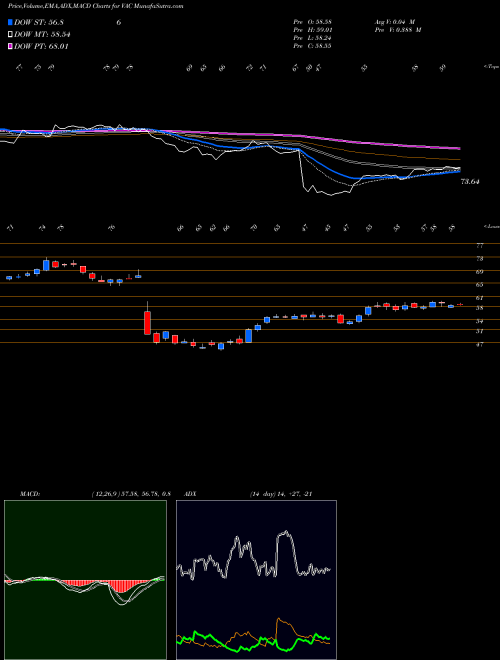Open the ADX indicator chart thumbnail

click(256, 580)
